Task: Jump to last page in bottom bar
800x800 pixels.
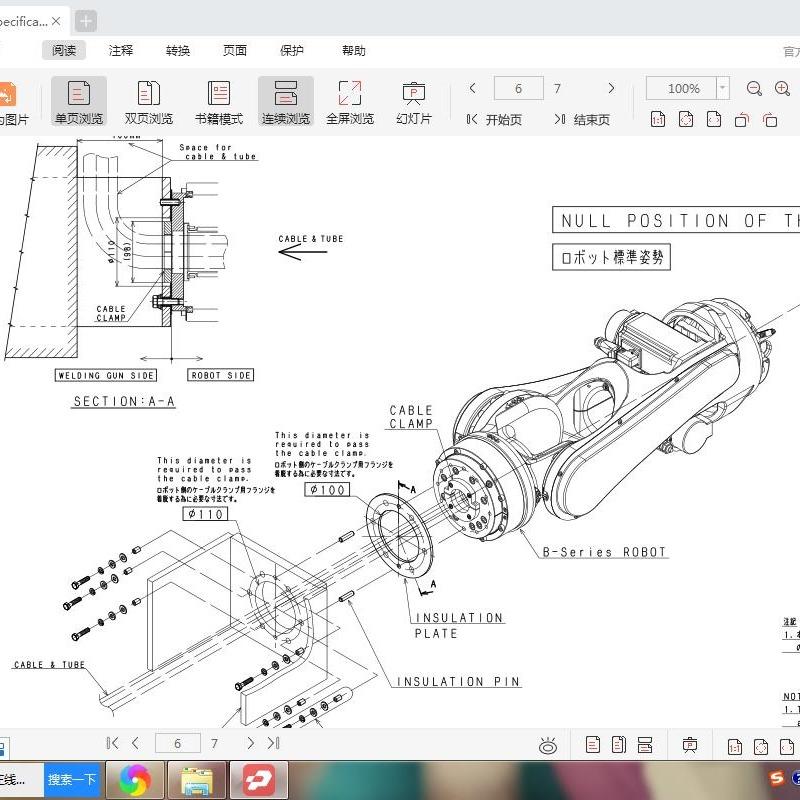Action: [x=273, y=743]
